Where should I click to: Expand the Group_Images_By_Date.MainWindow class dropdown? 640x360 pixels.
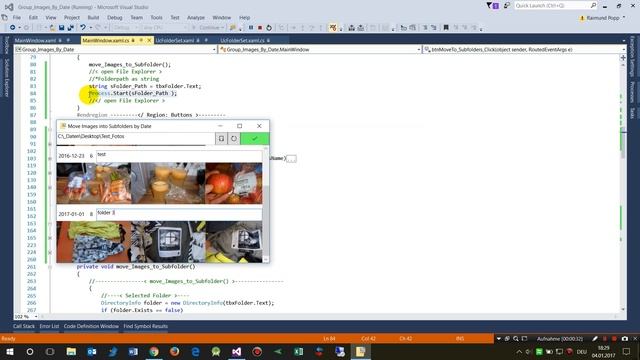click(419, 49)
